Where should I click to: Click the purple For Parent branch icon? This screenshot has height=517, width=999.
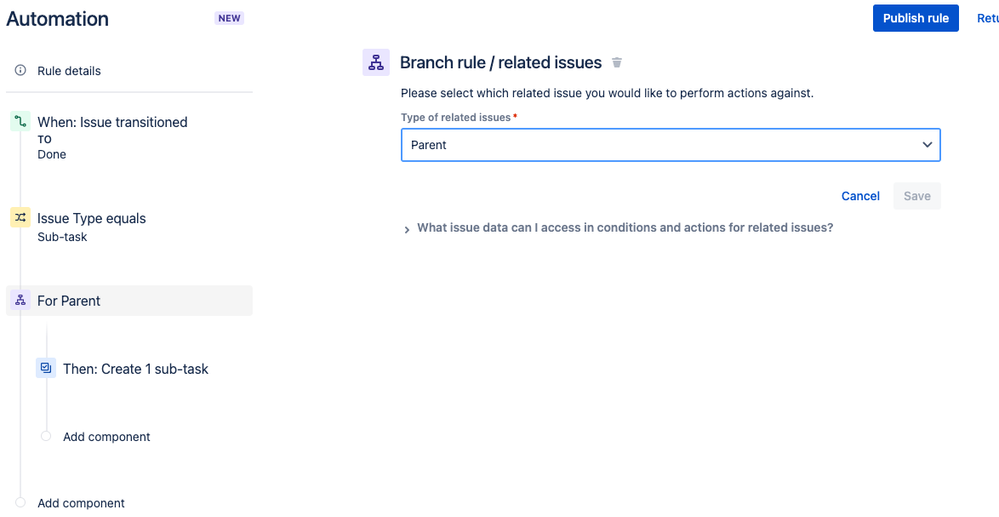click(20, 301)
